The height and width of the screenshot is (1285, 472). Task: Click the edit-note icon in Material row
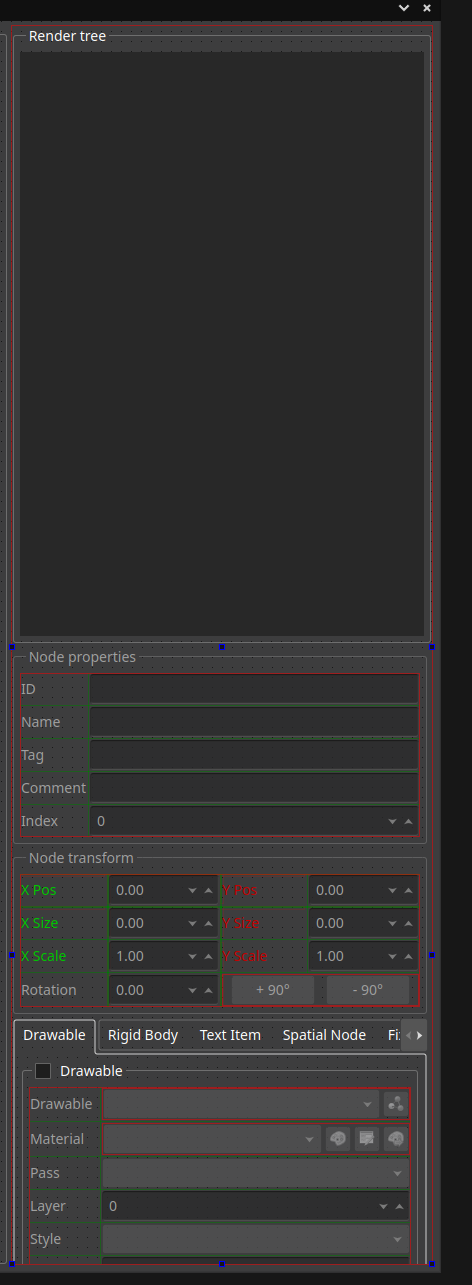click(367, 1139)
